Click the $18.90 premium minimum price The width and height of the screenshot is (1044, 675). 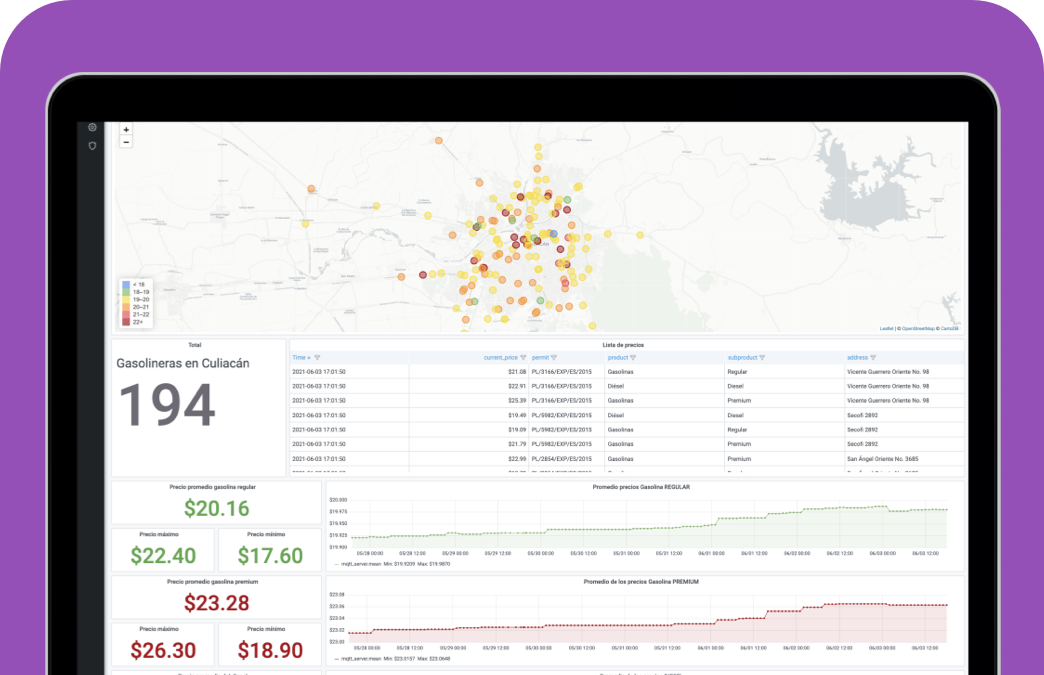click(270, 650)
